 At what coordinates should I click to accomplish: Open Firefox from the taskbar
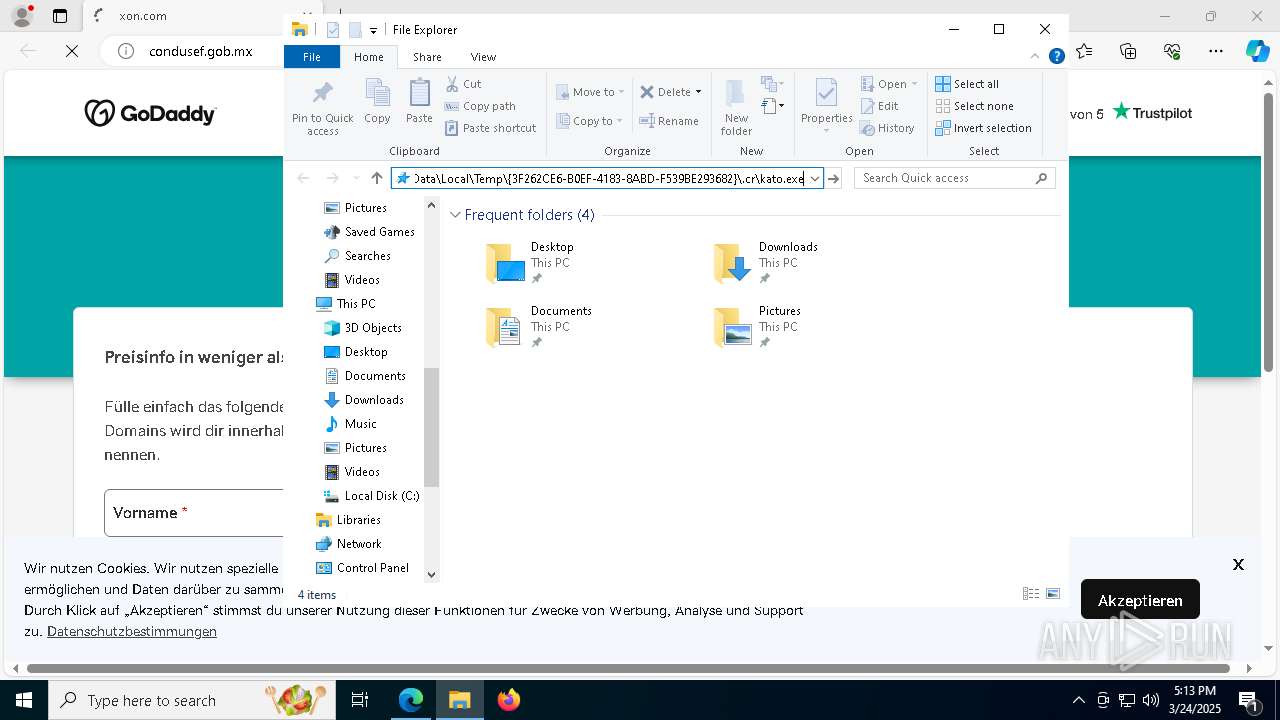509,700
